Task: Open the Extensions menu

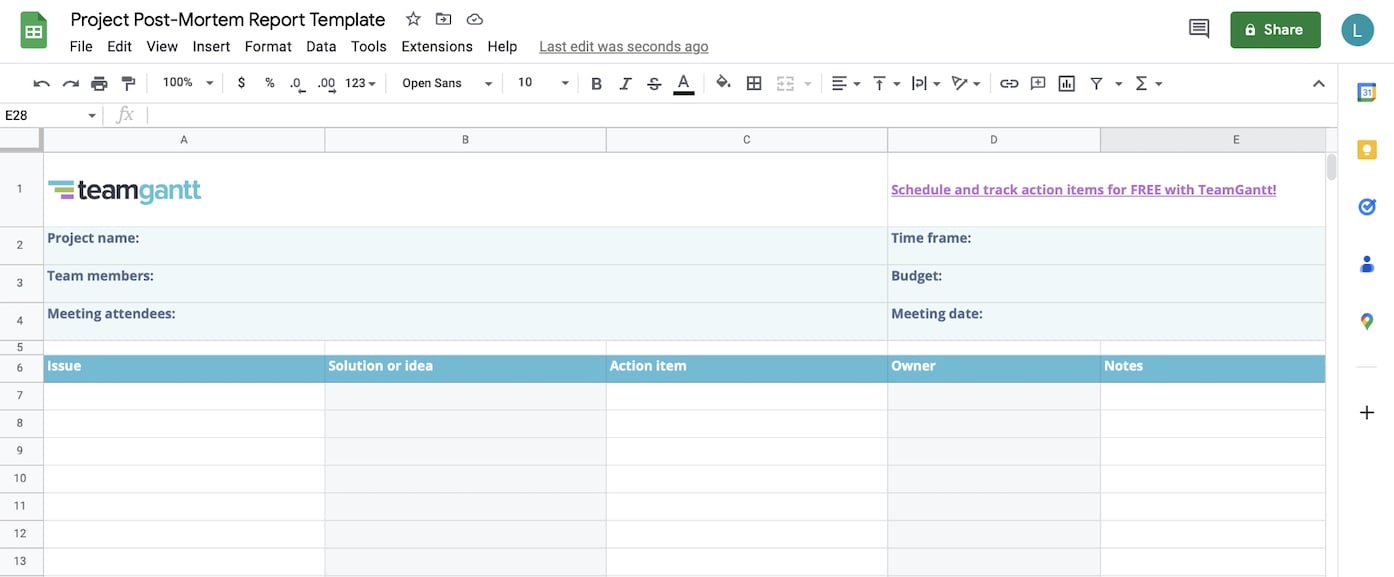Action: (x=436, y=46)
